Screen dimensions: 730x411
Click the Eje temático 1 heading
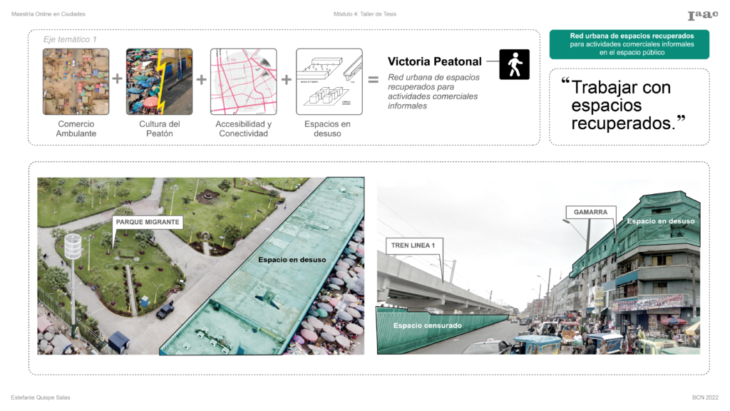click(x=70, y=39)
